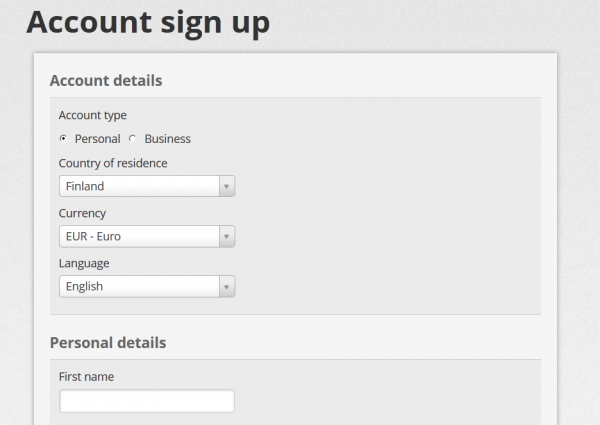Click the 'Personal details' section heading
The image size is (600, 425).
(x=108, y=343)
